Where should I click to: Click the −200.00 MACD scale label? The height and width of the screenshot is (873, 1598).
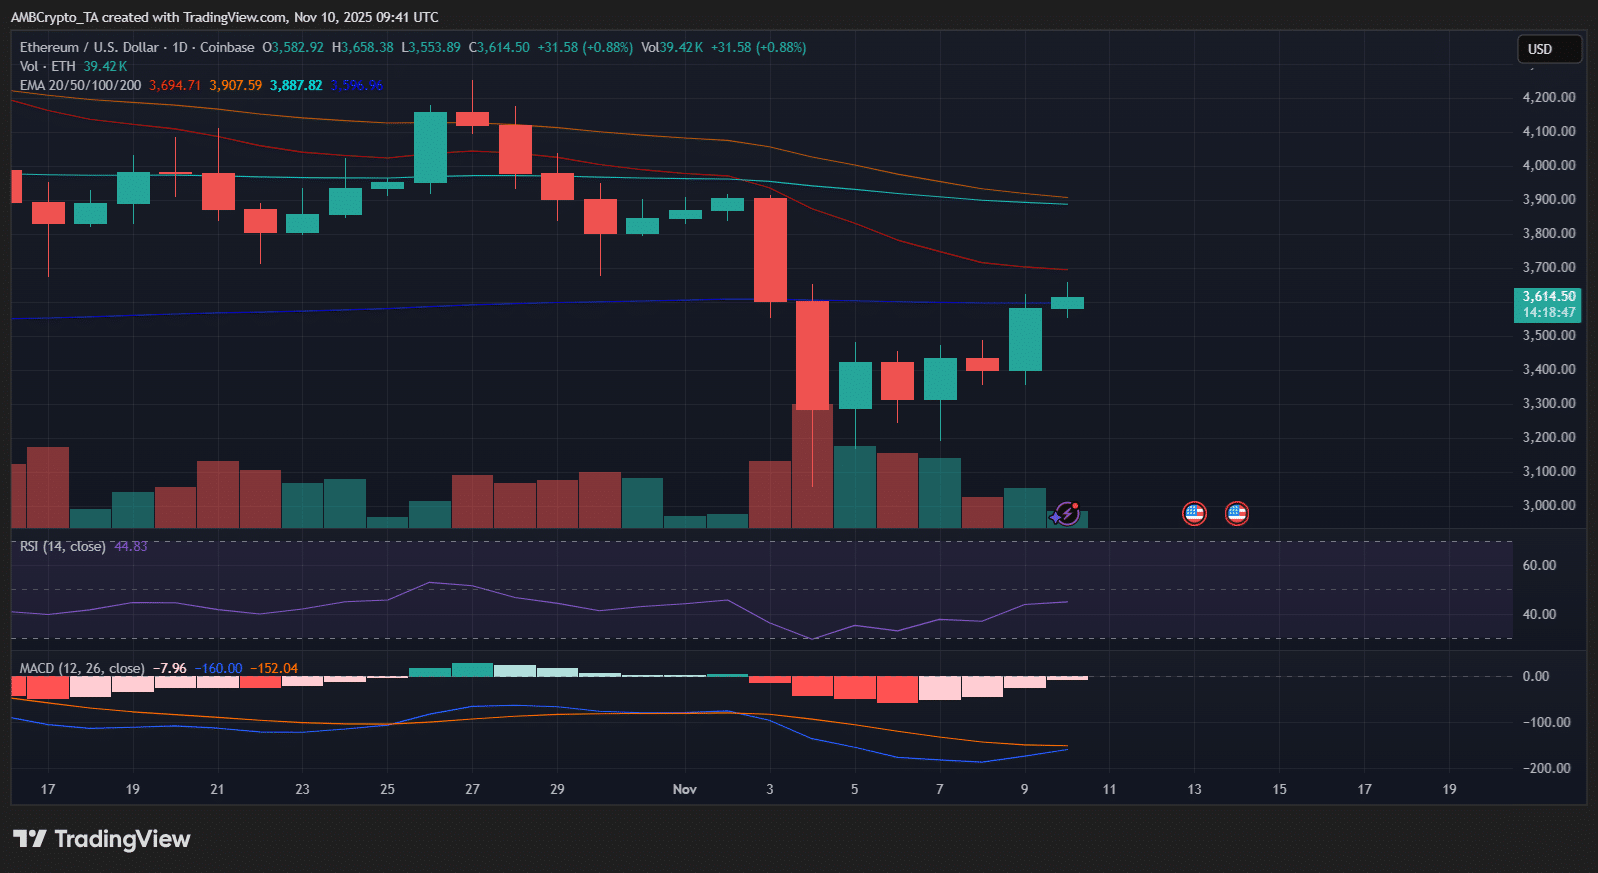[1546, 768]
